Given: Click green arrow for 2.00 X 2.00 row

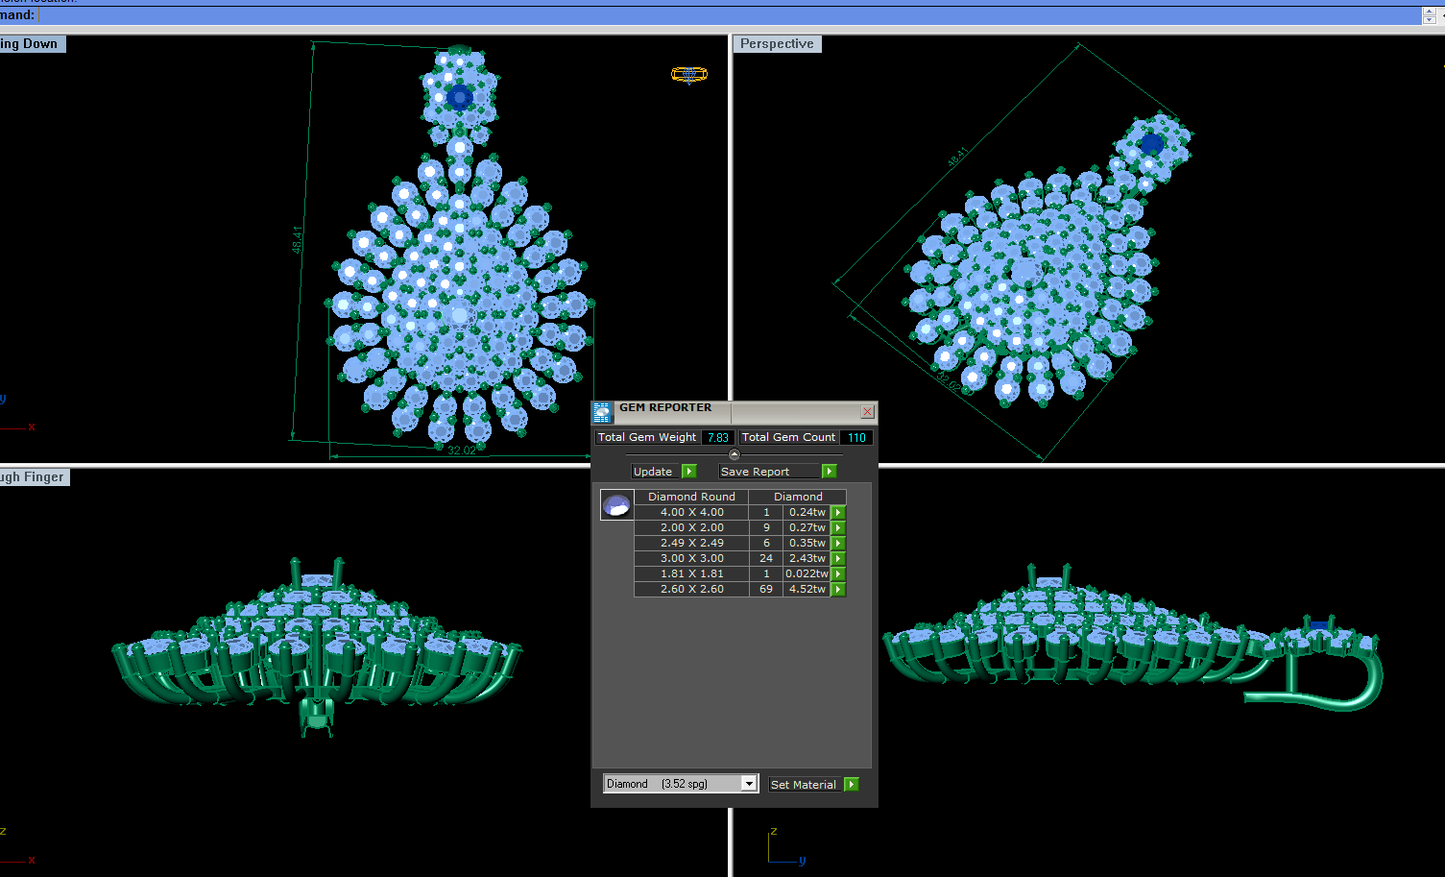Looking at the screenshot, I should coord(838,528).
